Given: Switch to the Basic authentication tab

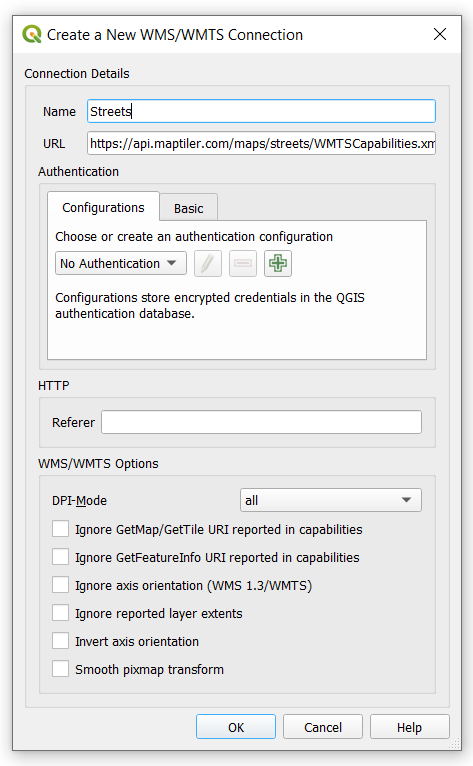Looking at the screenshot, I should [x=189, y=209].
